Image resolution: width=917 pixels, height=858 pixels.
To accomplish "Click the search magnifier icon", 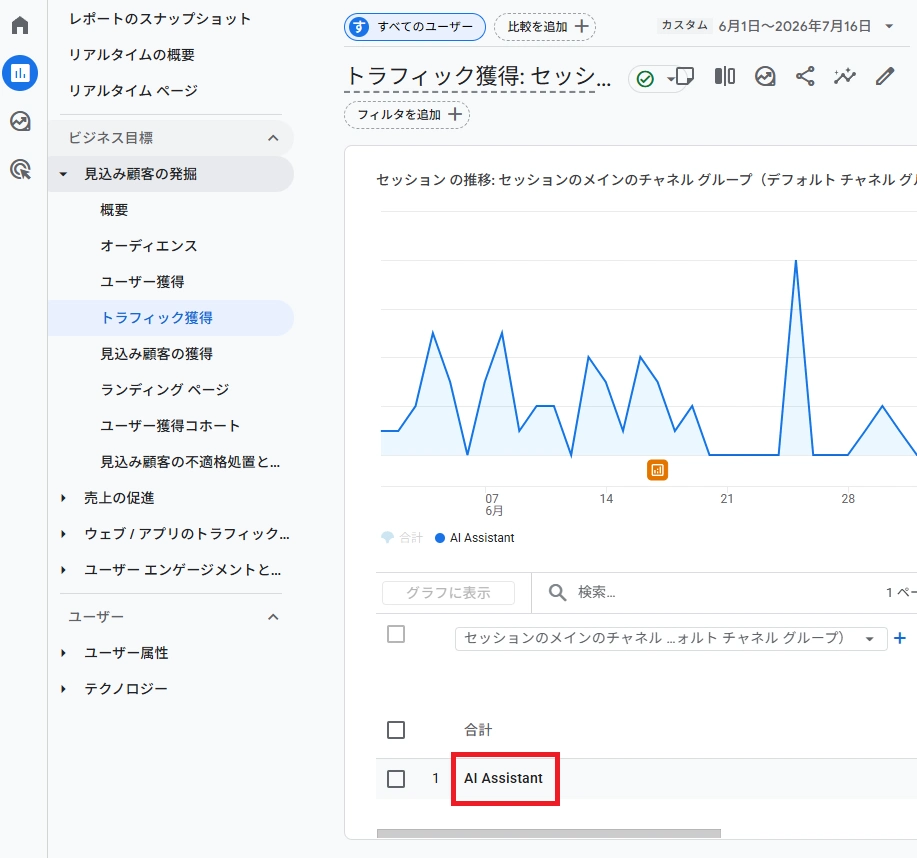I will pos(557,592).
